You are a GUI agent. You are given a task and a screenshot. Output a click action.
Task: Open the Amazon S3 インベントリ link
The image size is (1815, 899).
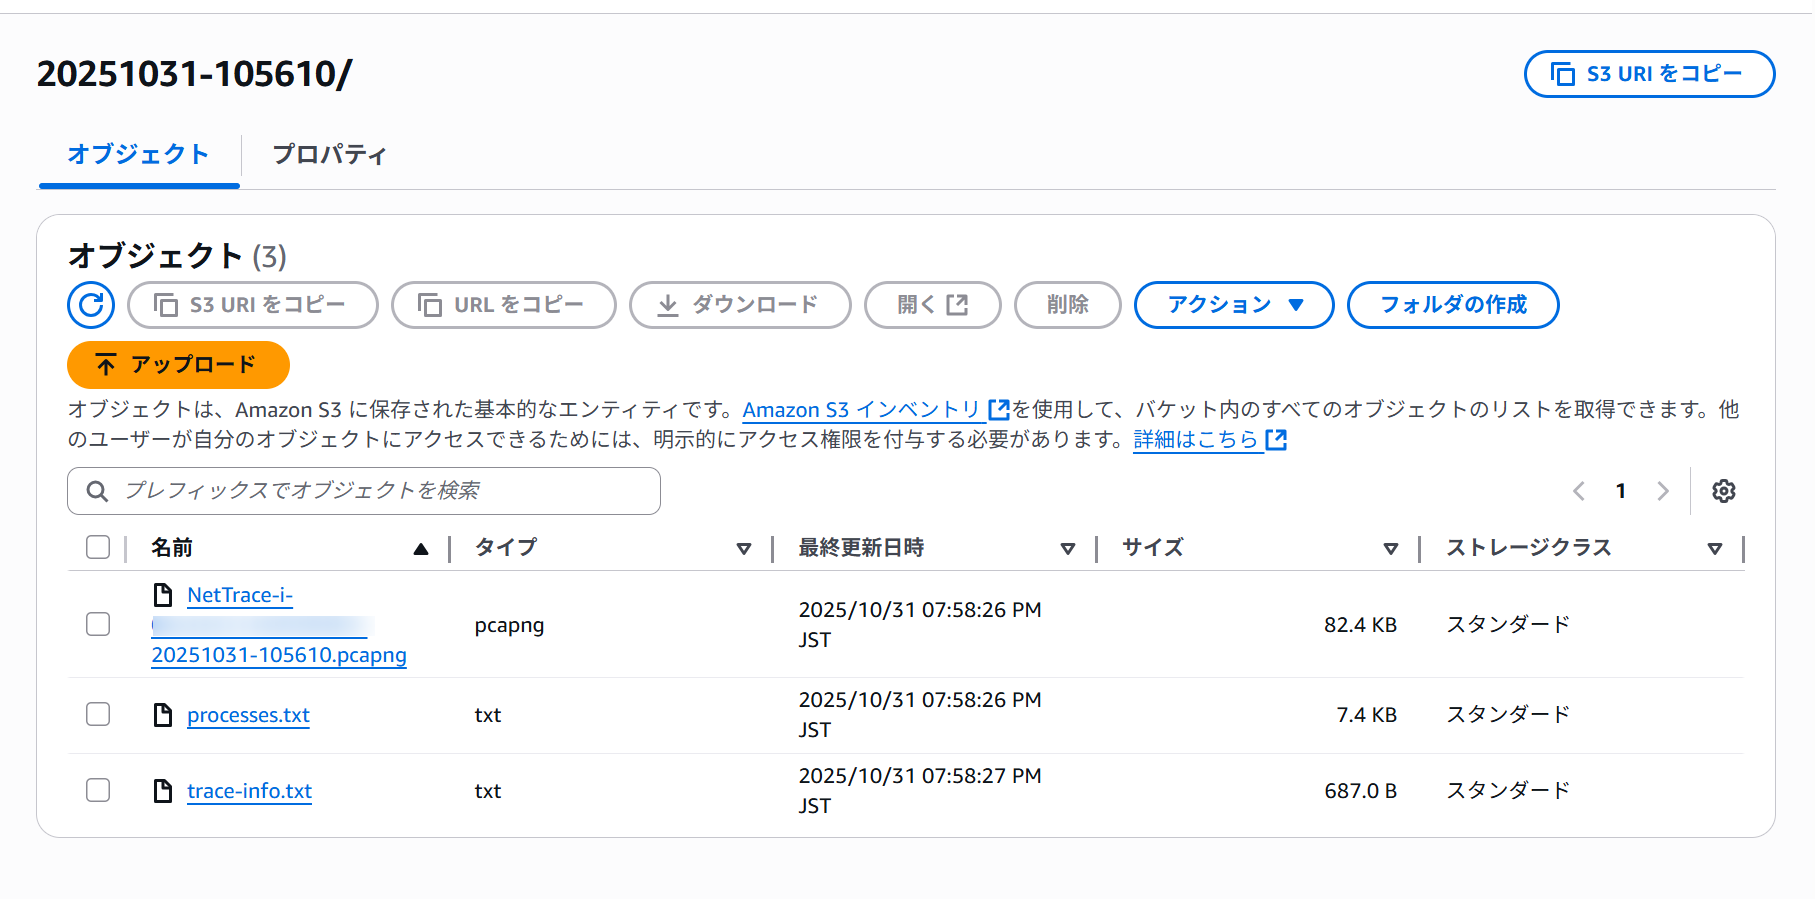pyautogui.click(x=861, y=410)
